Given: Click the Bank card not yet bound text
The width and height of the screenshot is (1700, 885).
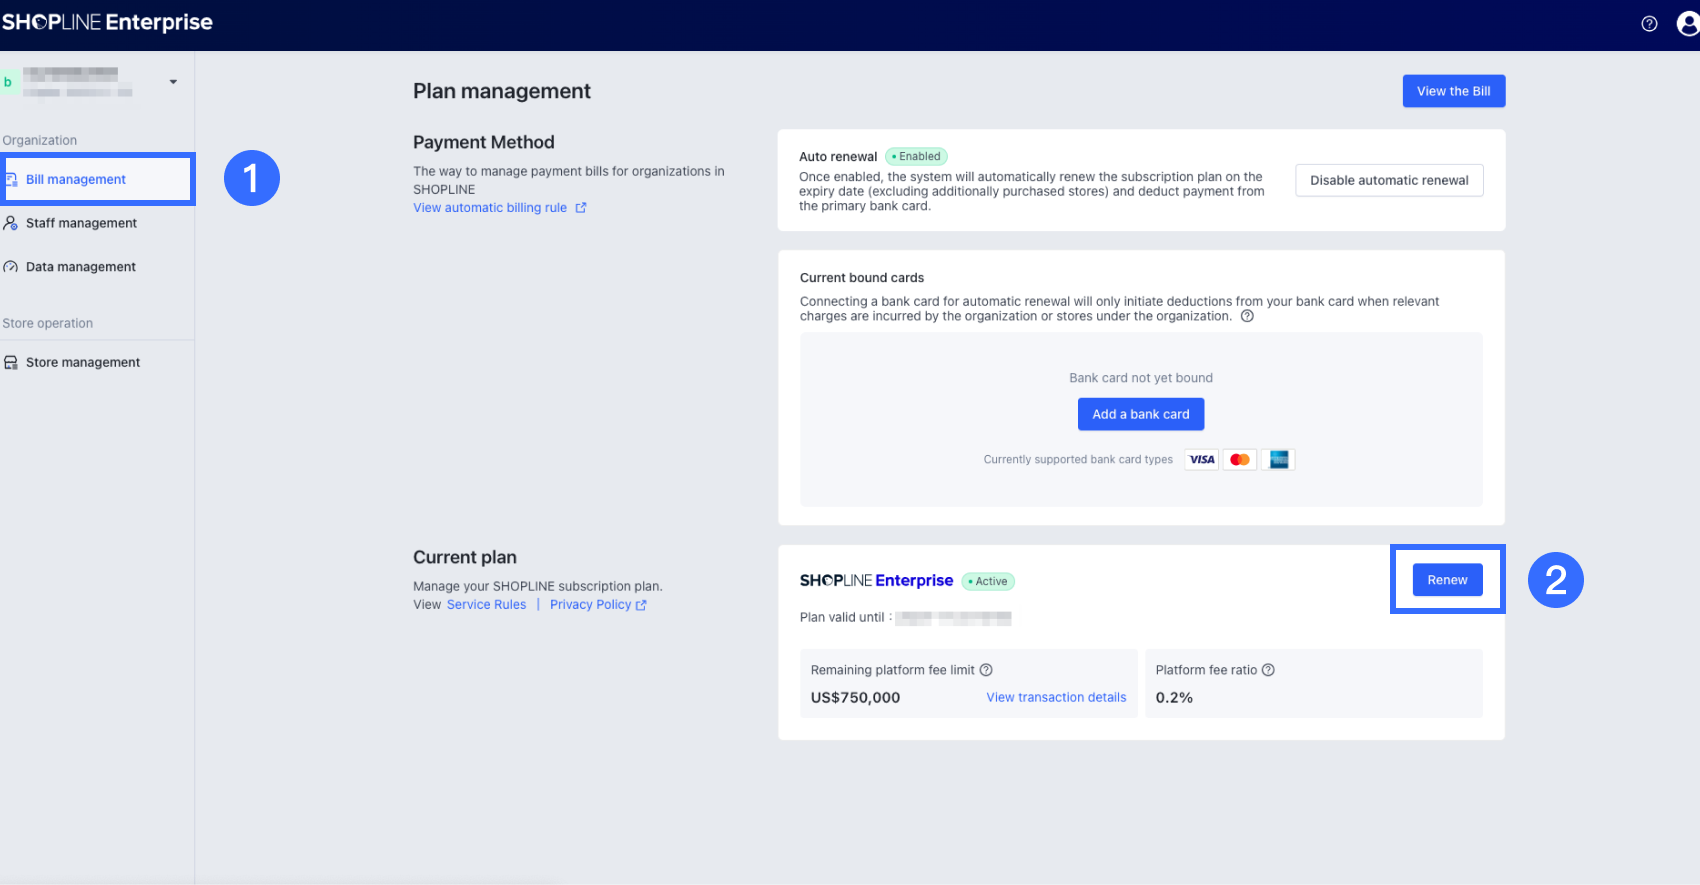Looking at the screenshot, I should coord(1141,378).
